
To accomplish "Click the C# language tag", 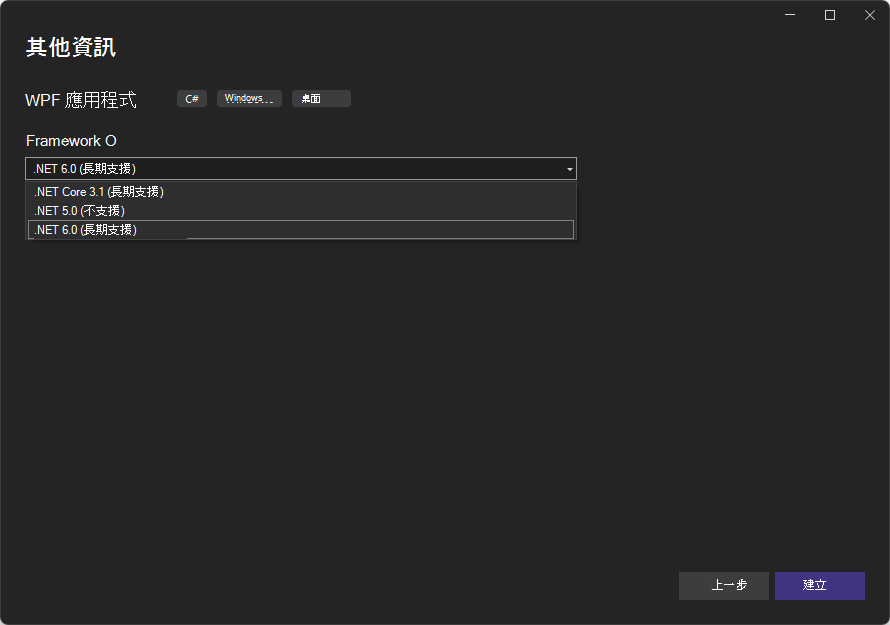I will coord(192,99).
